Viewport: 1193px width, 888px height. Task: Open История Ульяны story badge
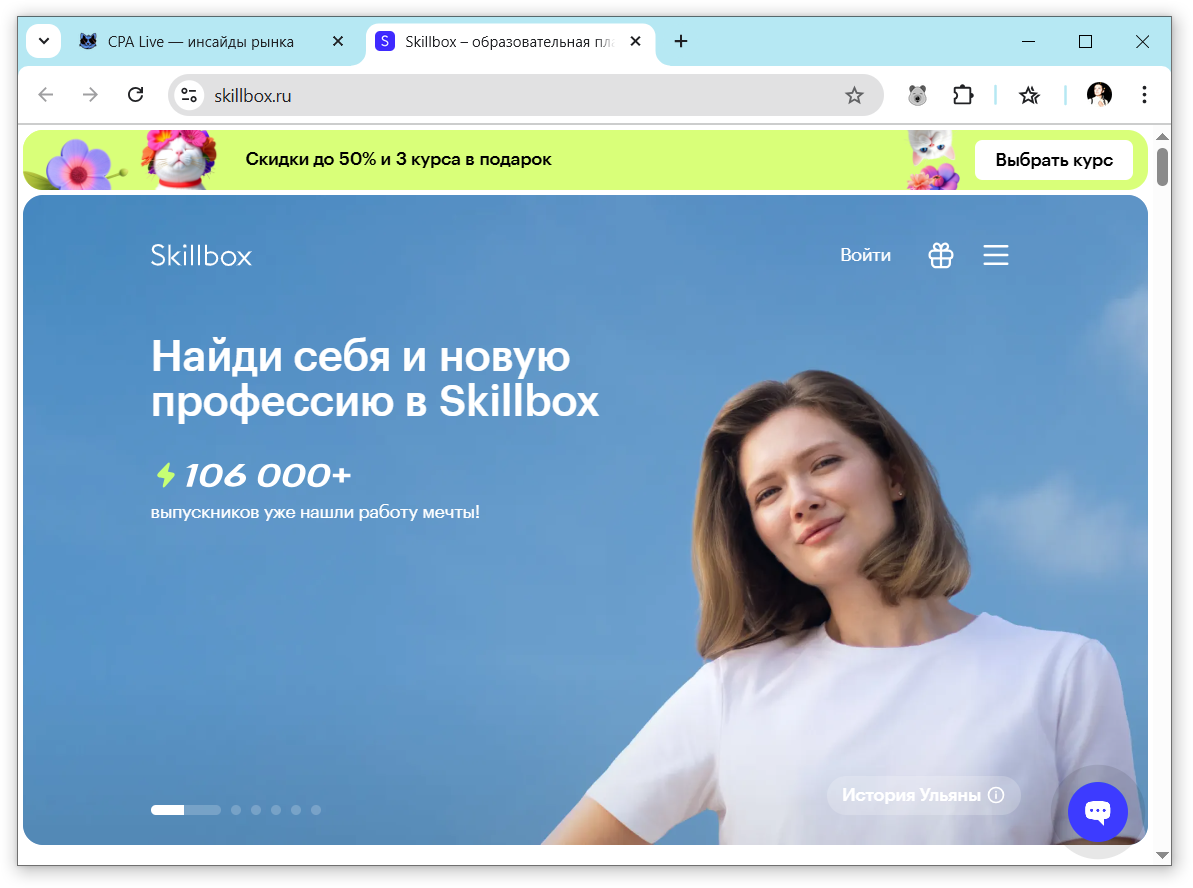tap(923, 795)
